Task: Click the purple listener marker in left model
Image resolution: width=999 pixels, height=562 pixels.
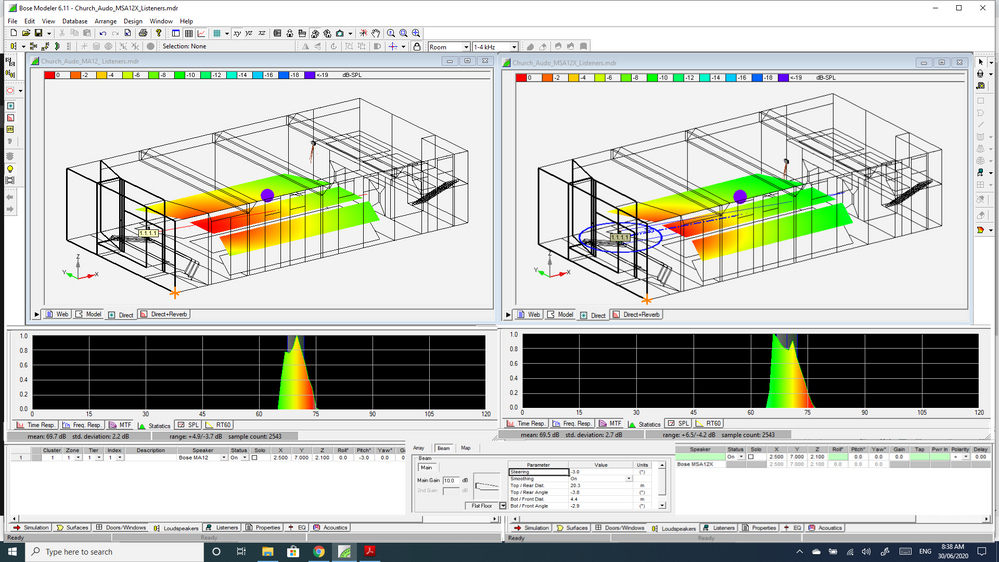Action: (268, 196)
